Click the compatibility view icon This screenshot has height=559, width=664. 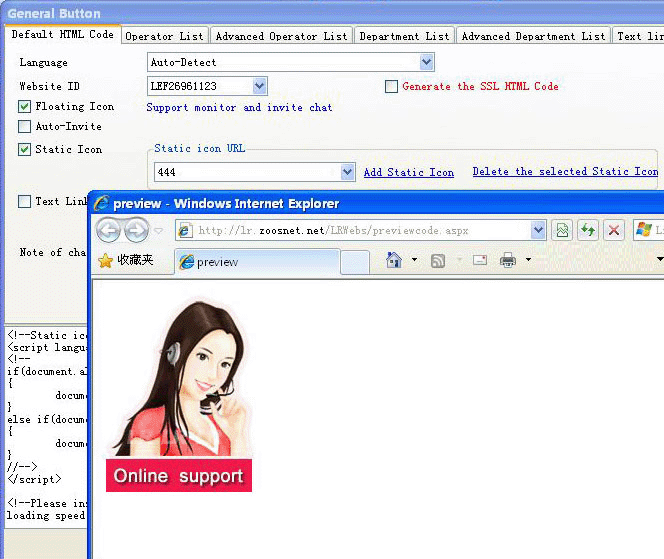pos(562,230)
